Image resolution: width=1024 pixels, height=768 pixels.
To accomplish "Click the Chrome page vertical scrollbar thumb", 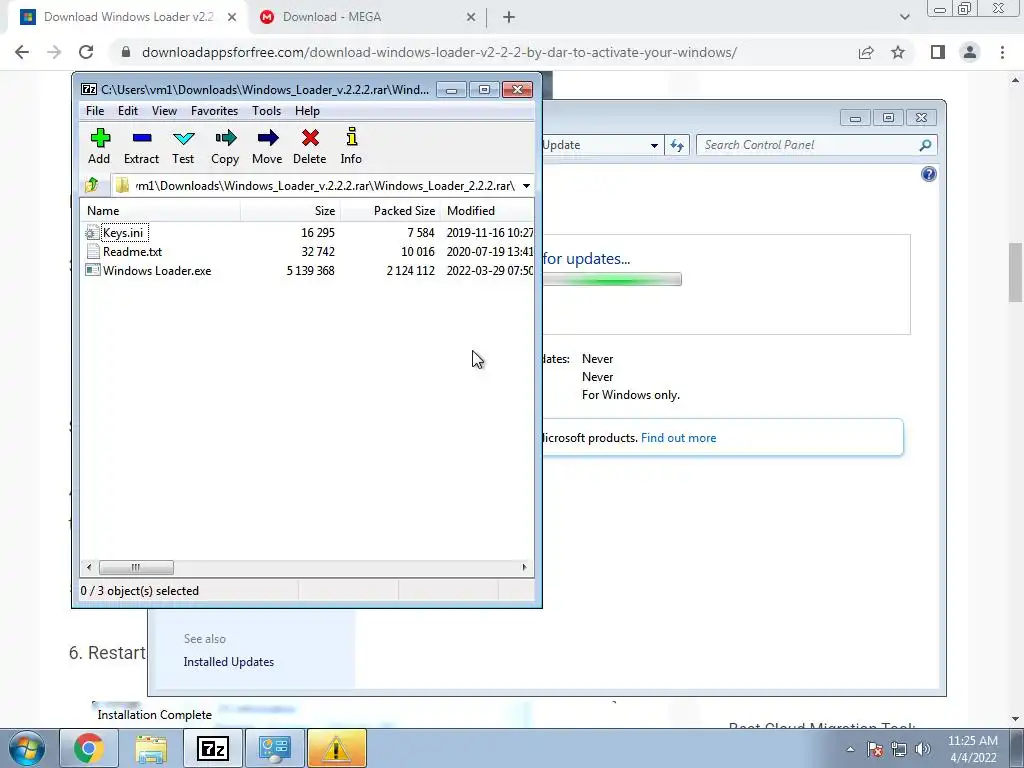I will click(x=1016, y=272).
